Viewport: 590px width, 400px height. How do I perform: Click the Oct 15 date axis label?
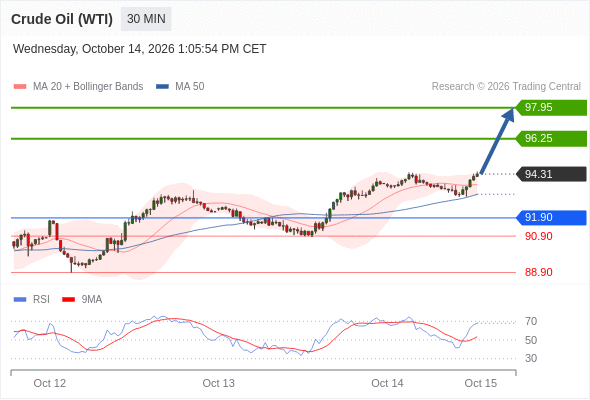[481, 383]
